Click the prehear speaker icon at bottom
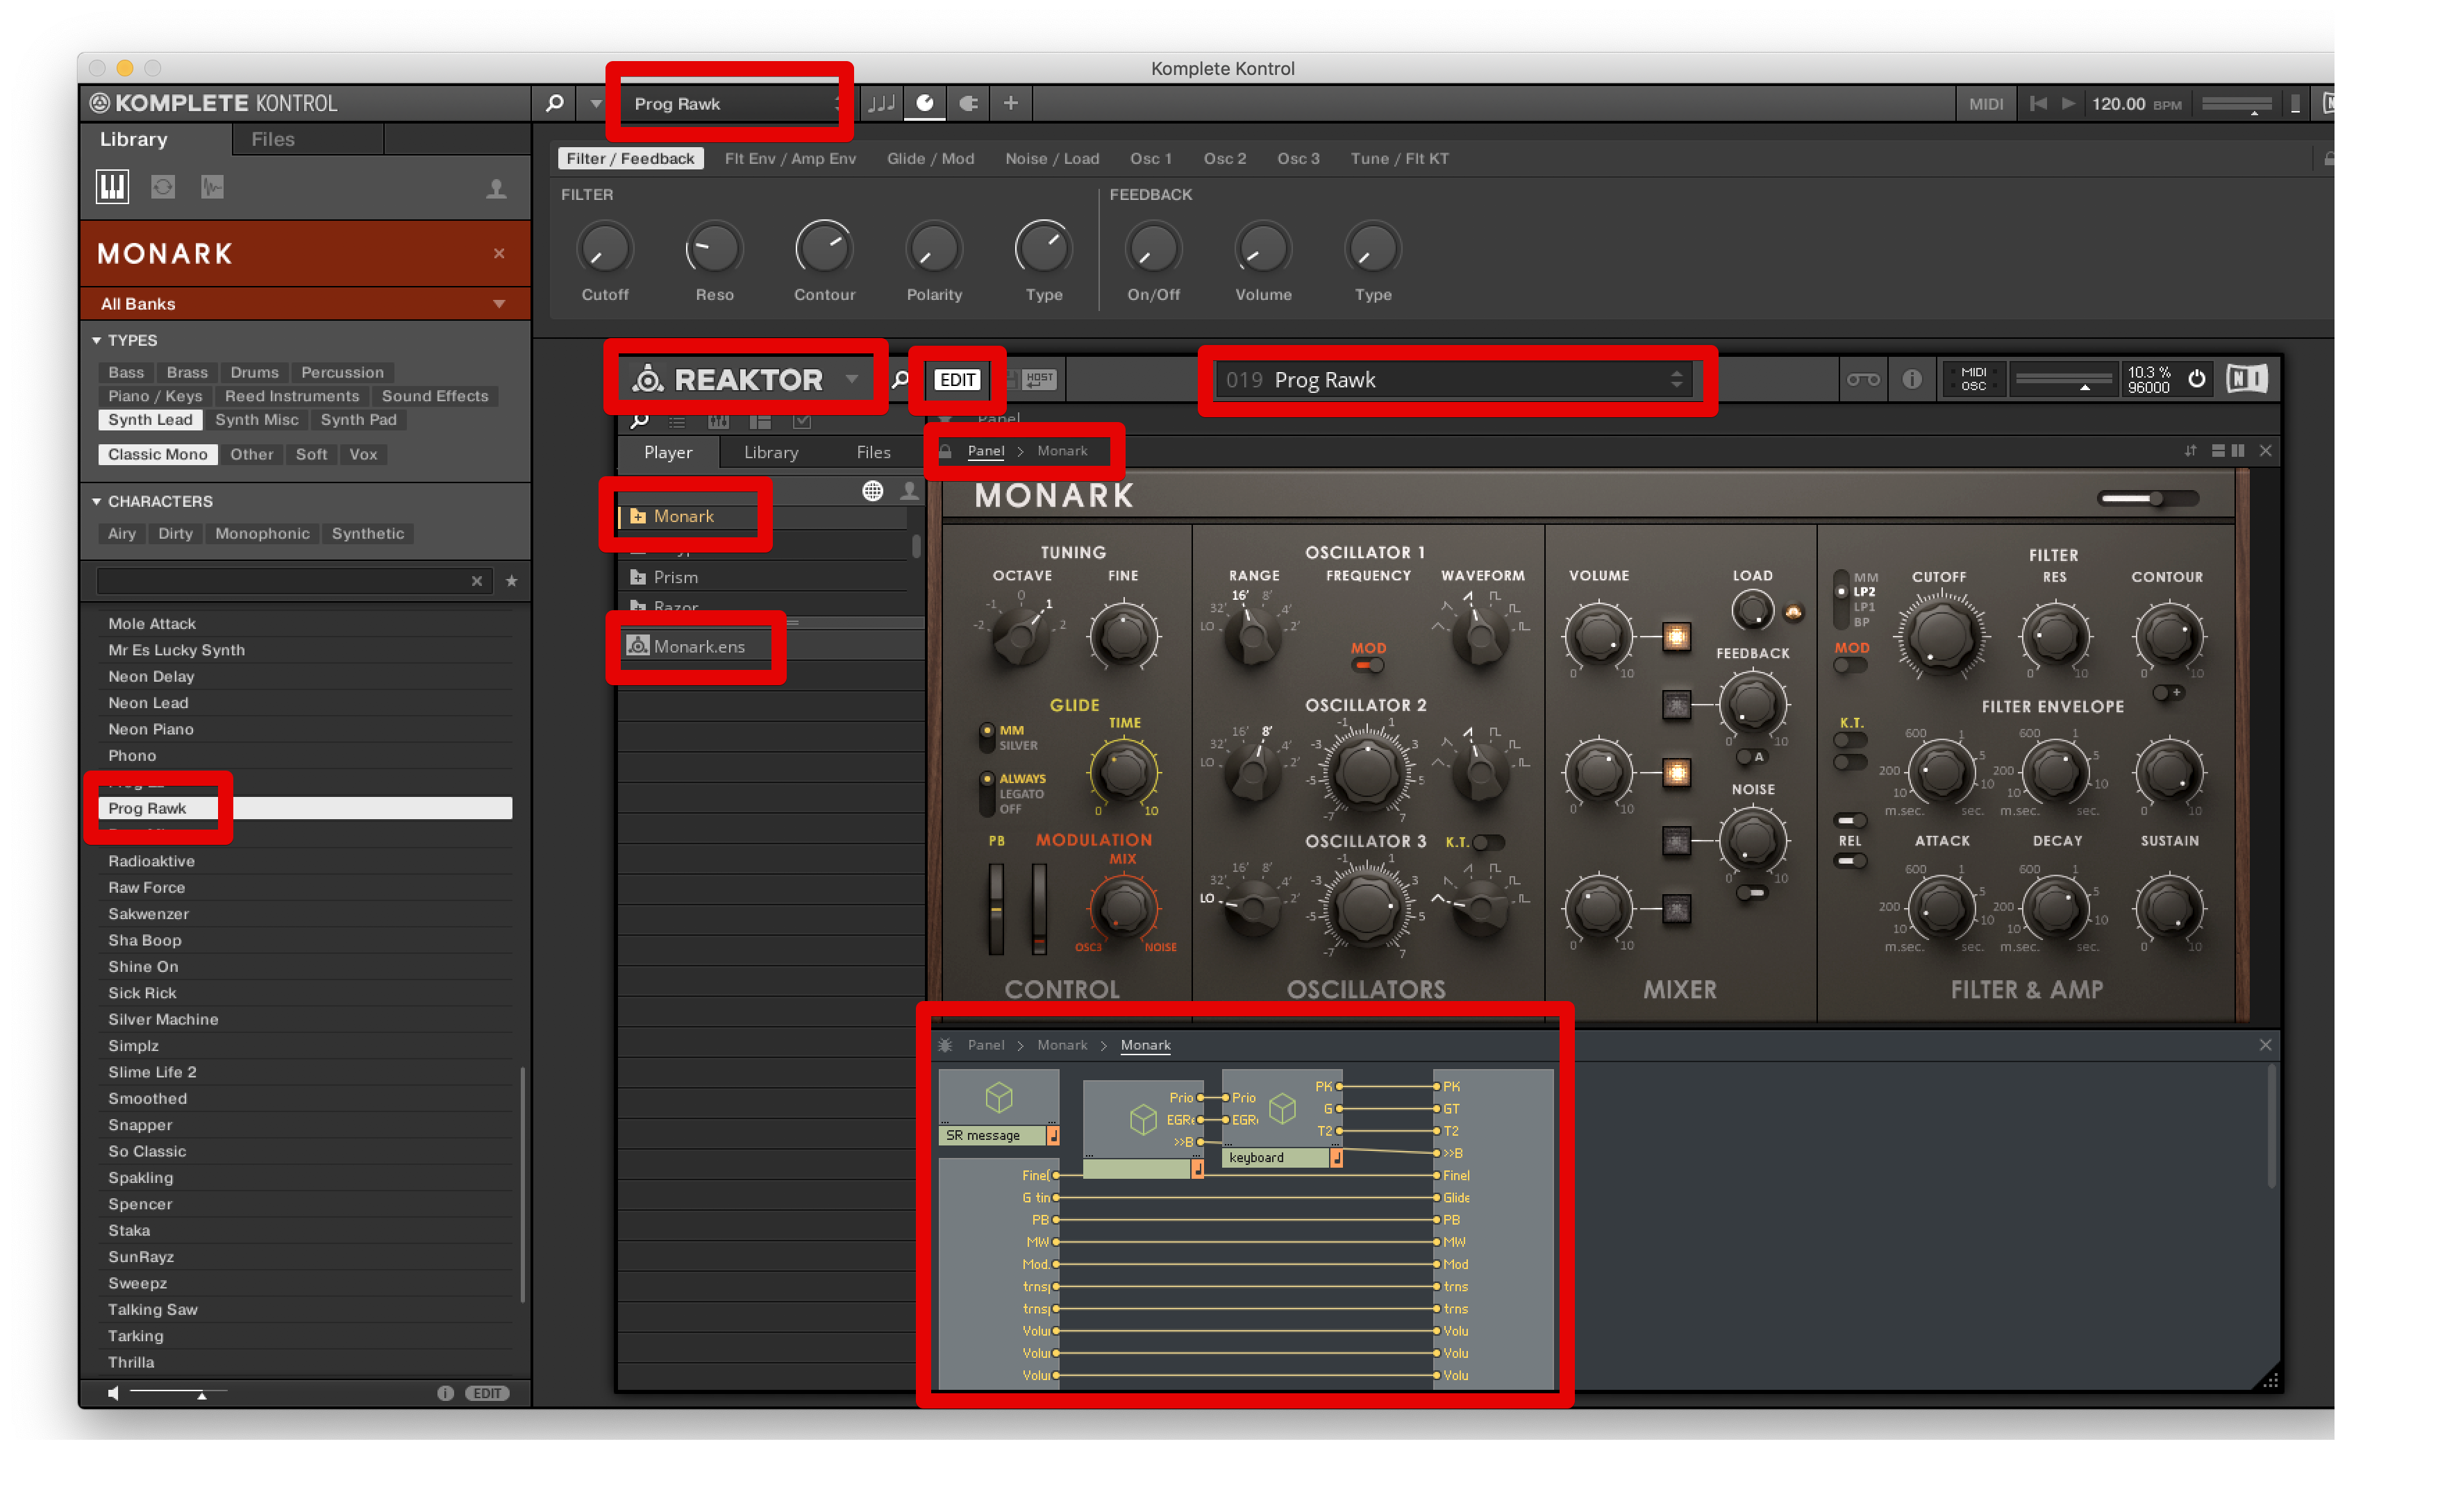The image size is (2447, 1512). click(x=113, y=1393)
